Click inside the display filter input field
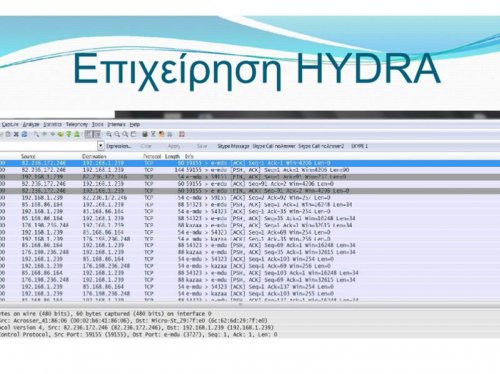 point(48,146)
